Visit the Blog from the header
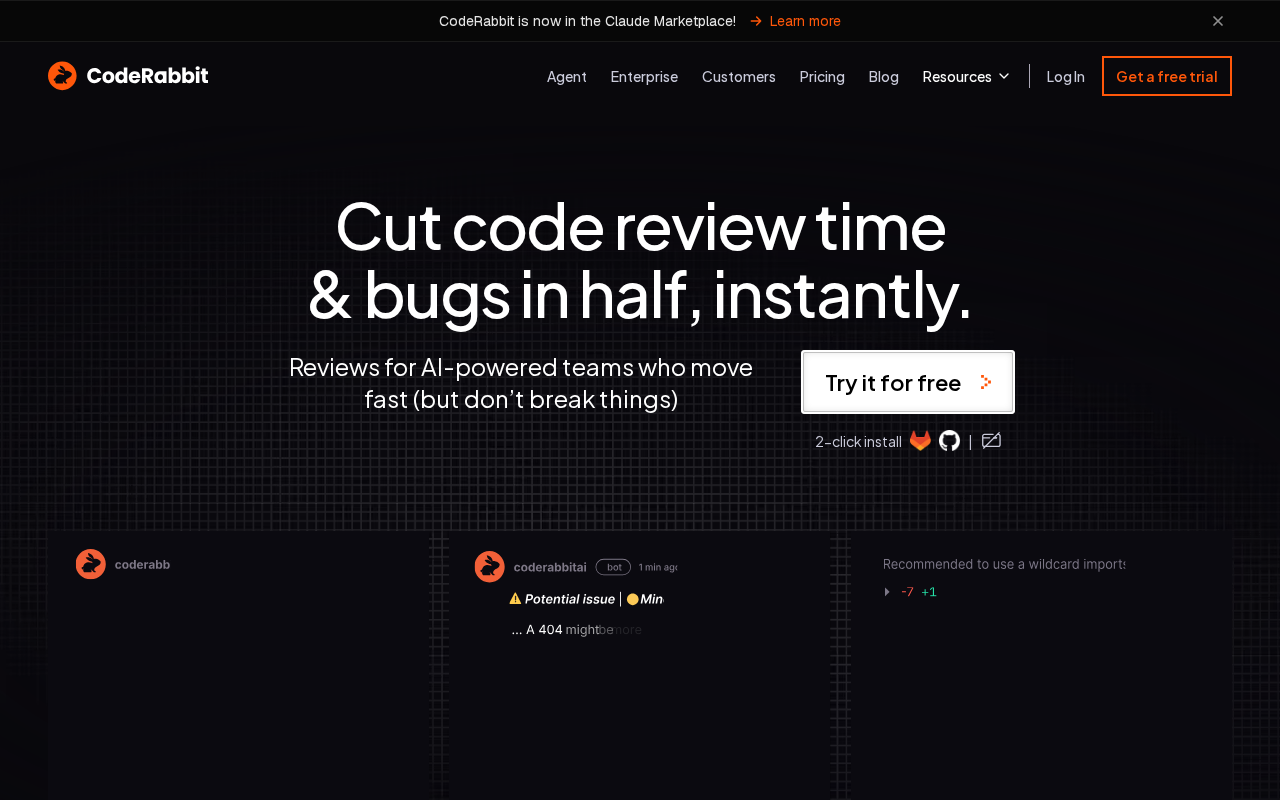The image size is (1280, 800). tap(884, 76)
